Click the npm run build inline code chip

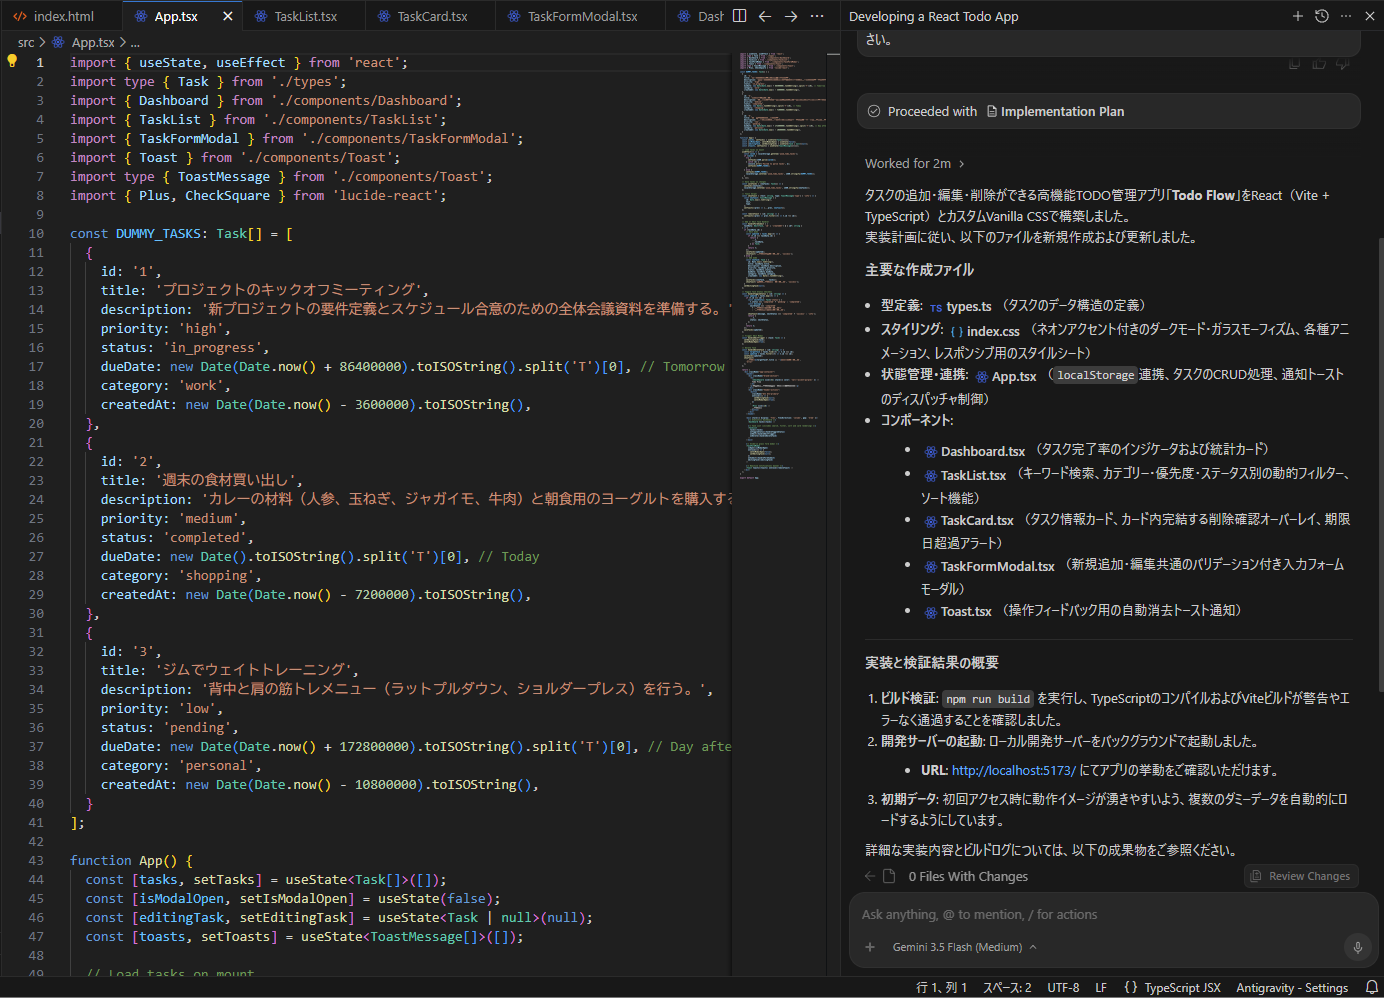coord(988,699)
